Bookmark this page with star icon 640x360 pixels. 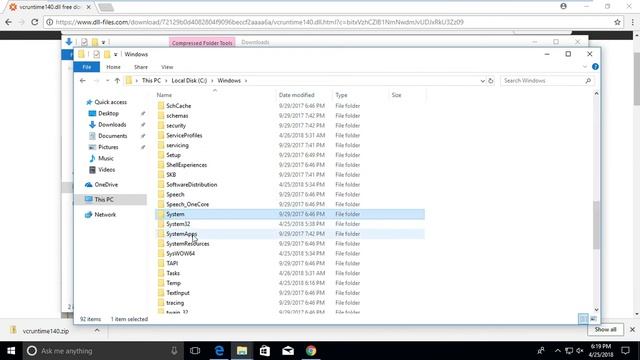pos(617,22)
